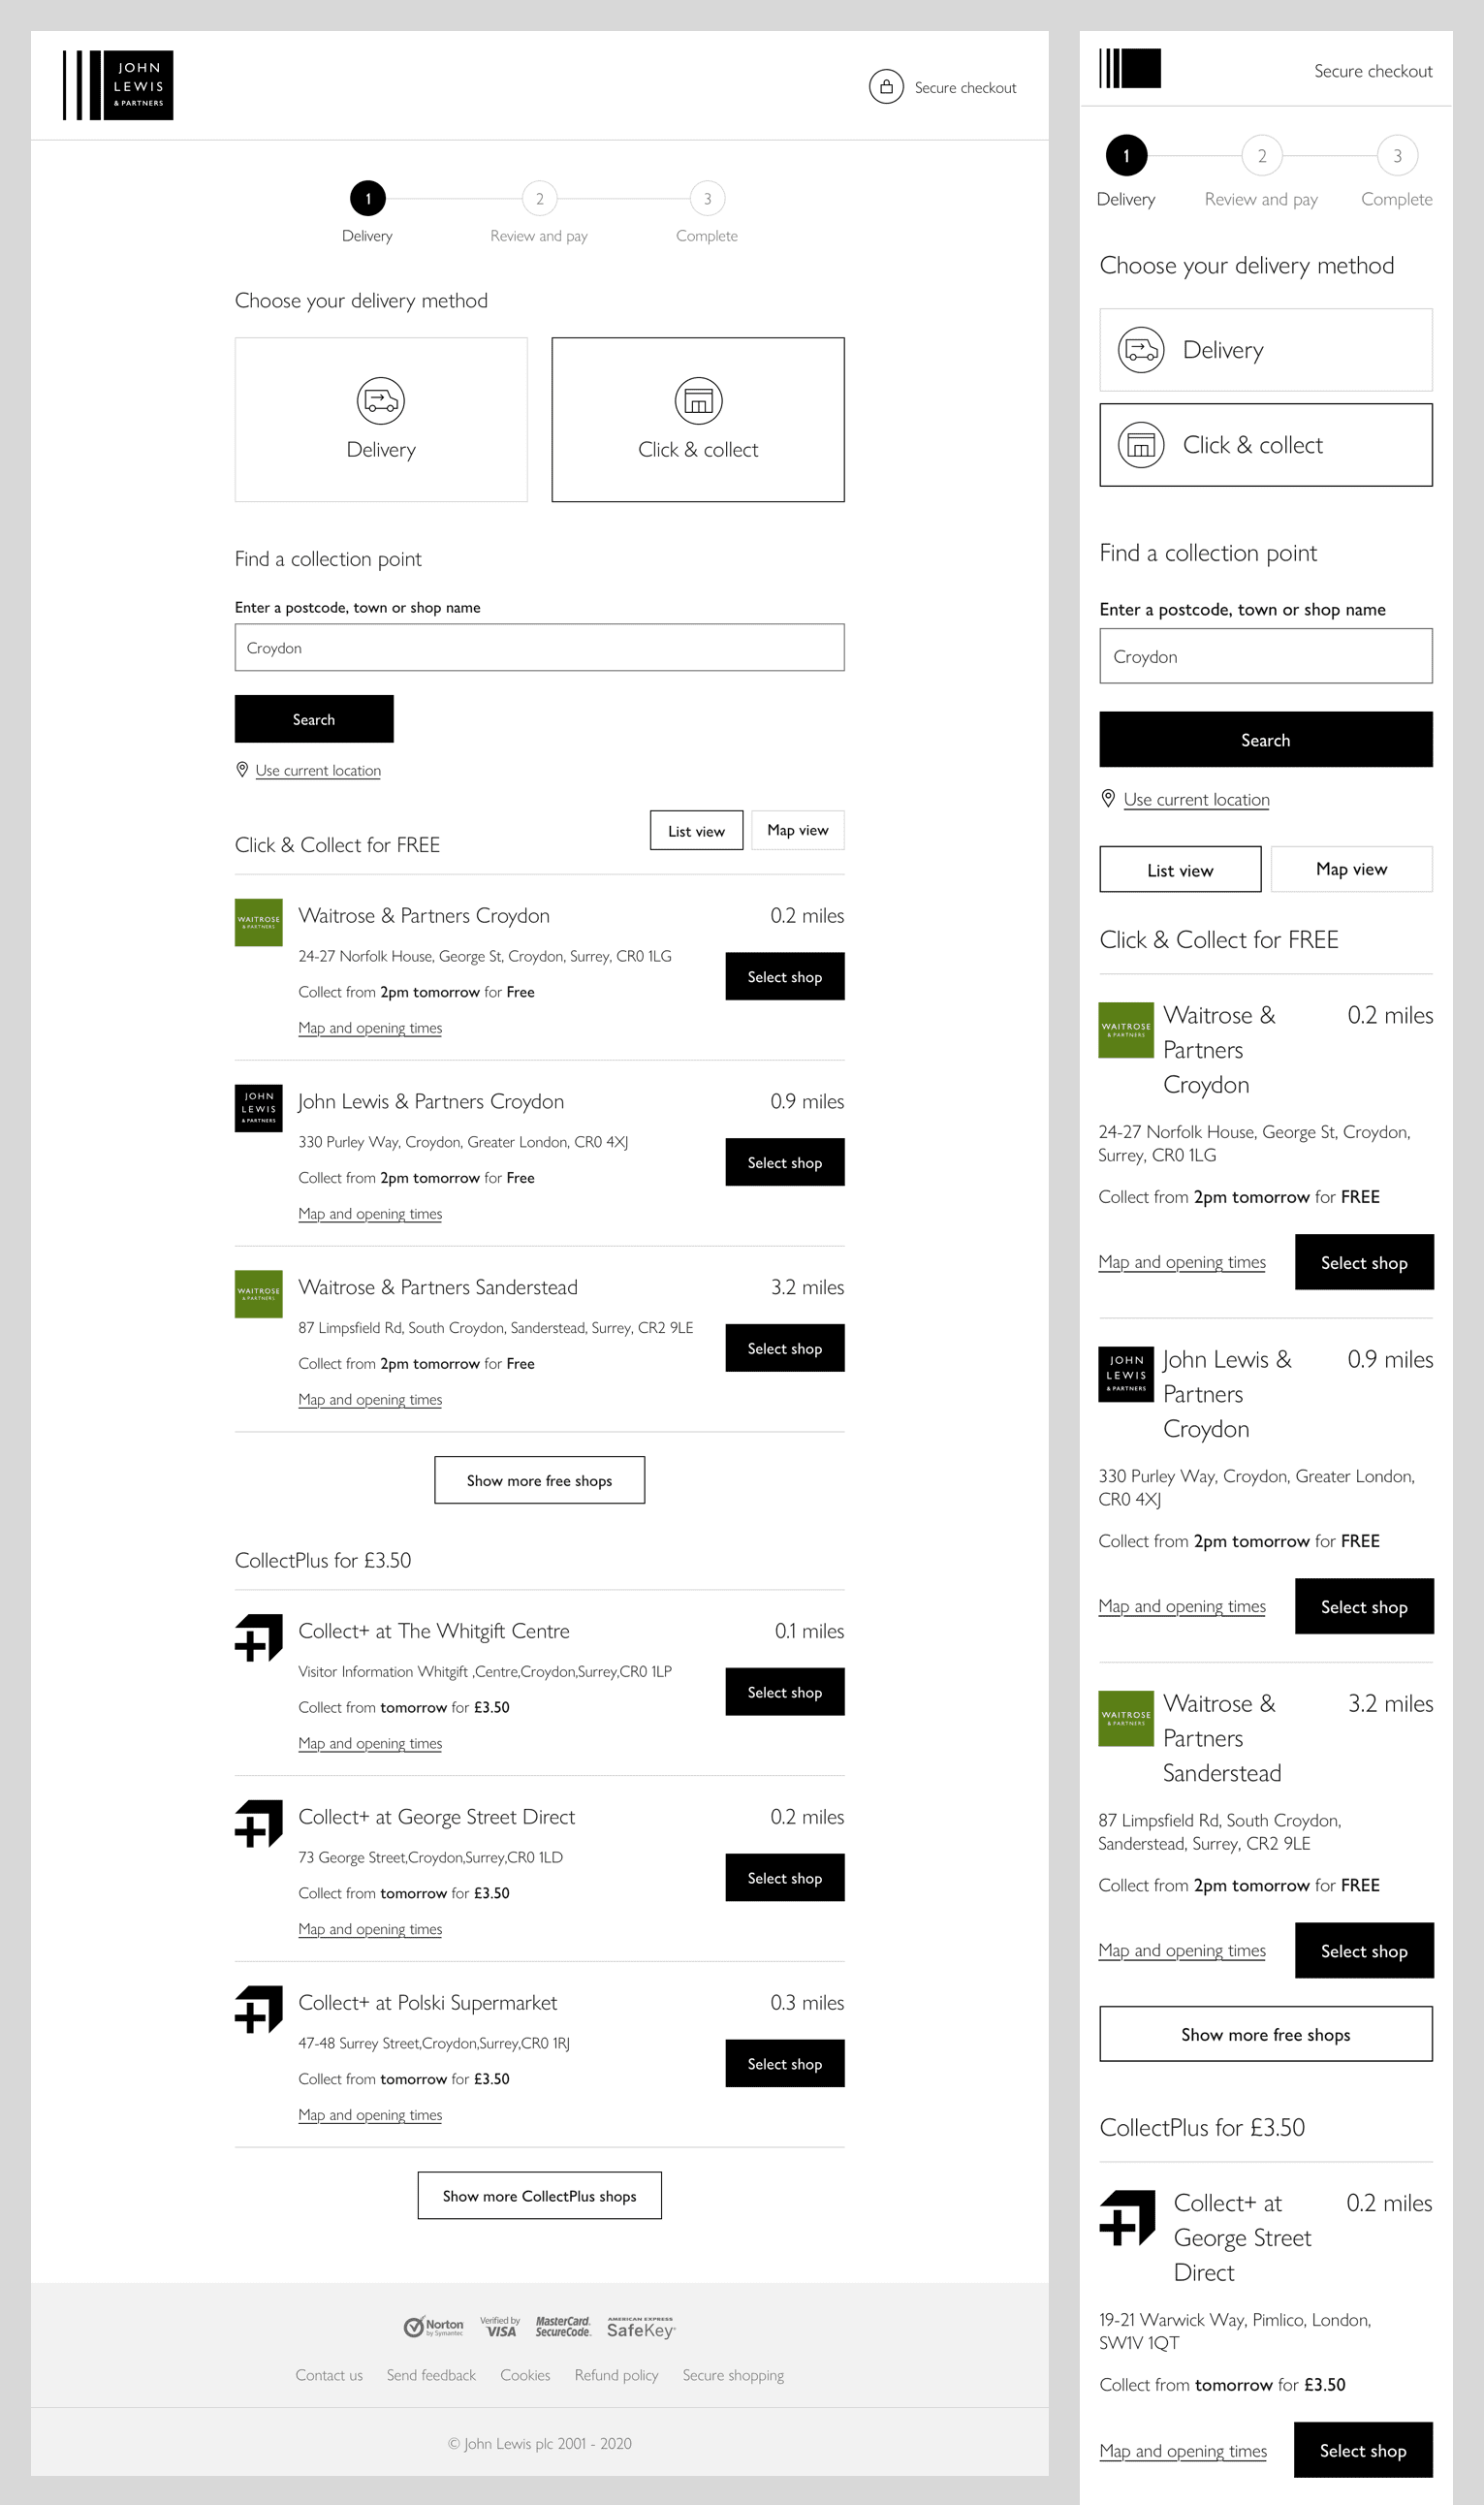Click the John Lewis logo in desktop header
The width and height of the screenshot is (1484, 2505).
pos(118,85)
